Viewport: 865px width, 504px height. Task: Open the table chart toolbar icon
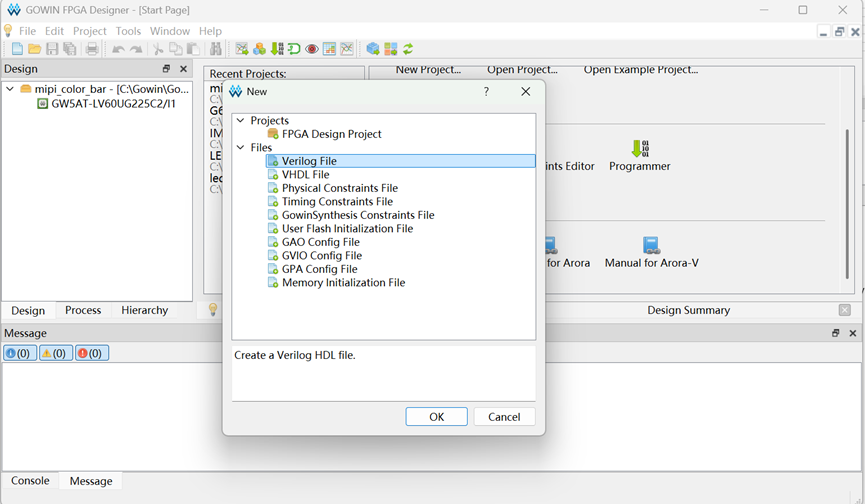[x=329, y=49]
